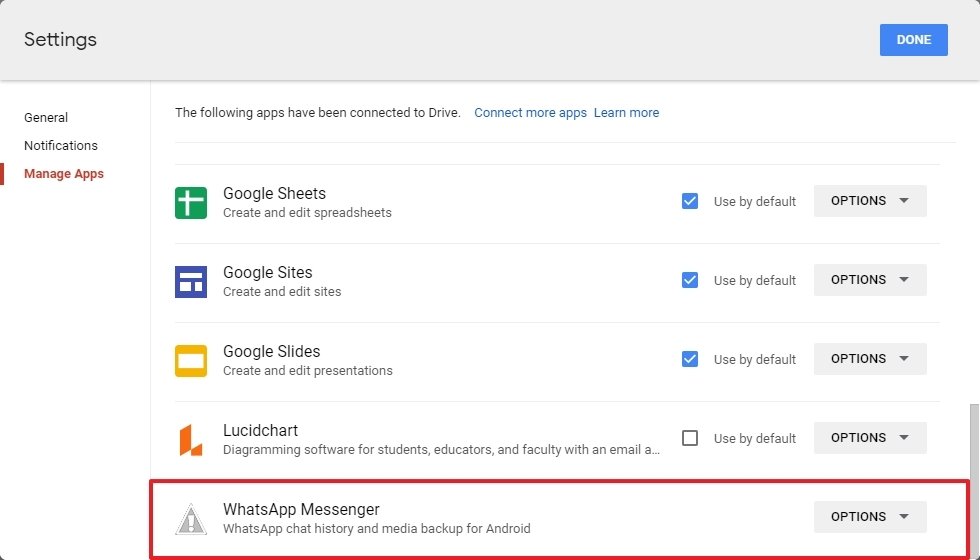The image size is (980, 560).
Task: Click the WhatsApp Messenger app name
Action: 301,509
